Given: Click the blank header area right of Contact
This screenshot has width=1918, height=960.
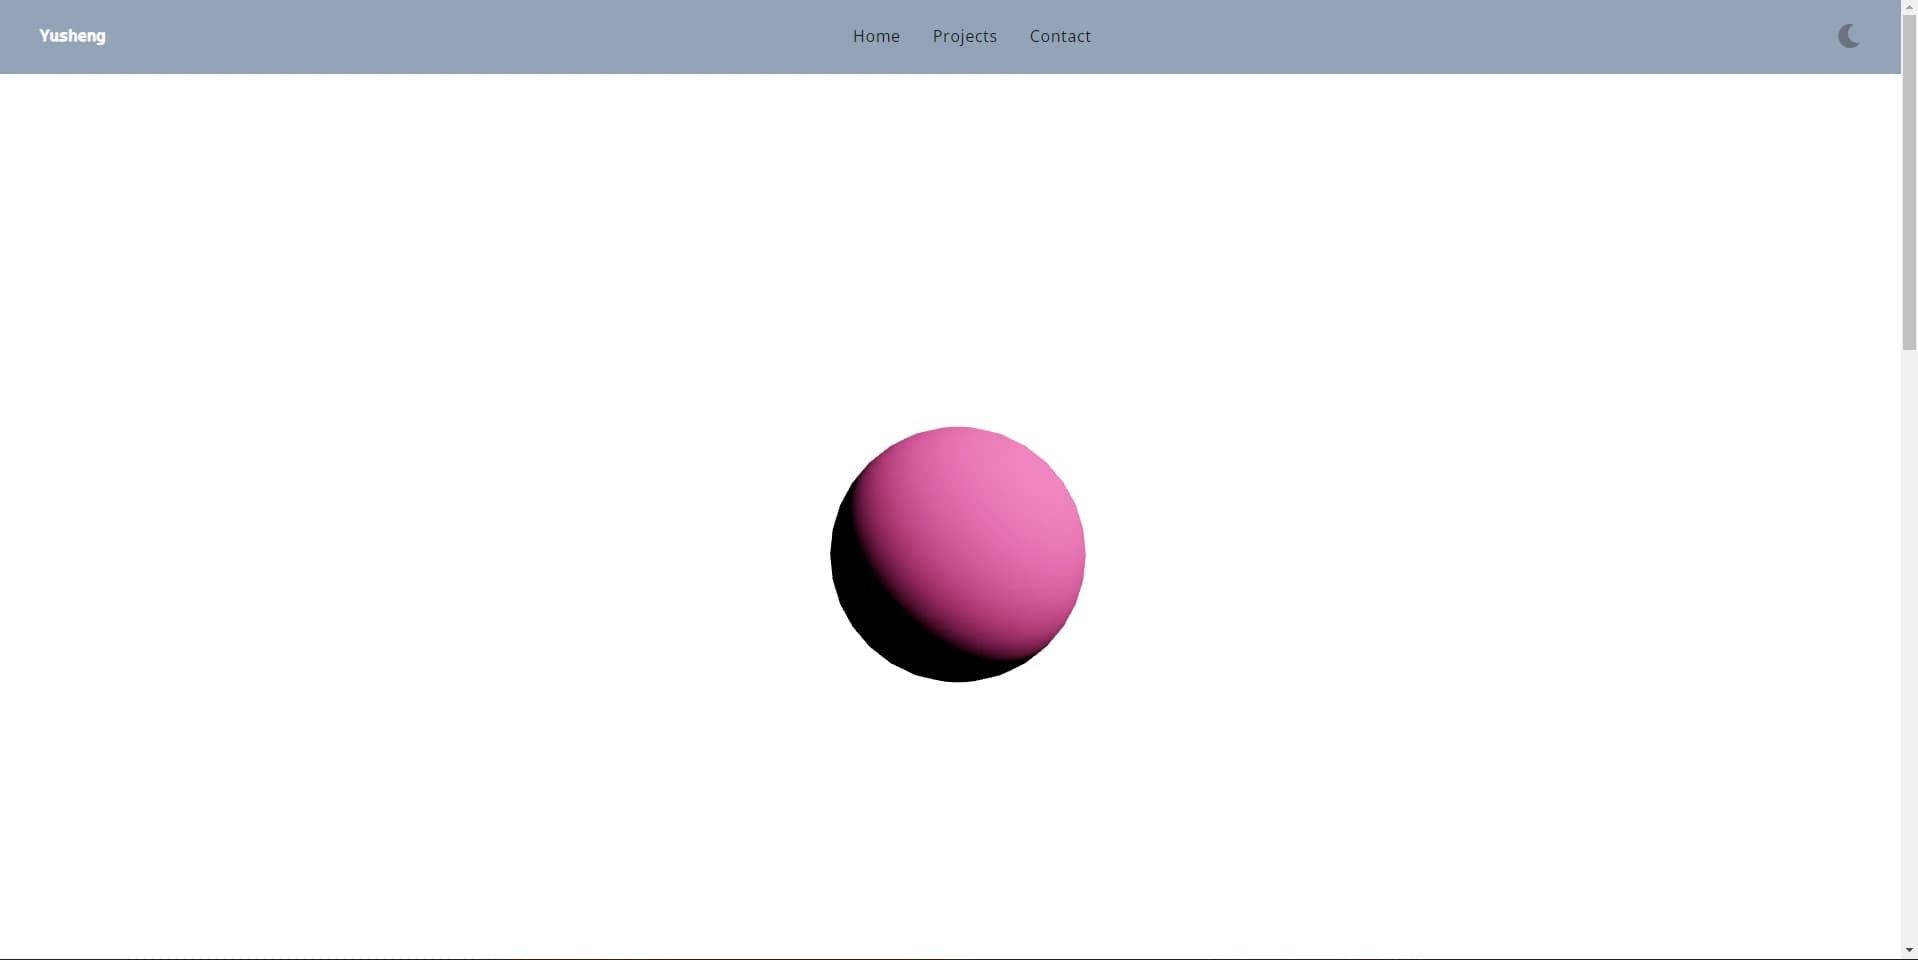Looking at the screenshot, I should point(1450,36).
